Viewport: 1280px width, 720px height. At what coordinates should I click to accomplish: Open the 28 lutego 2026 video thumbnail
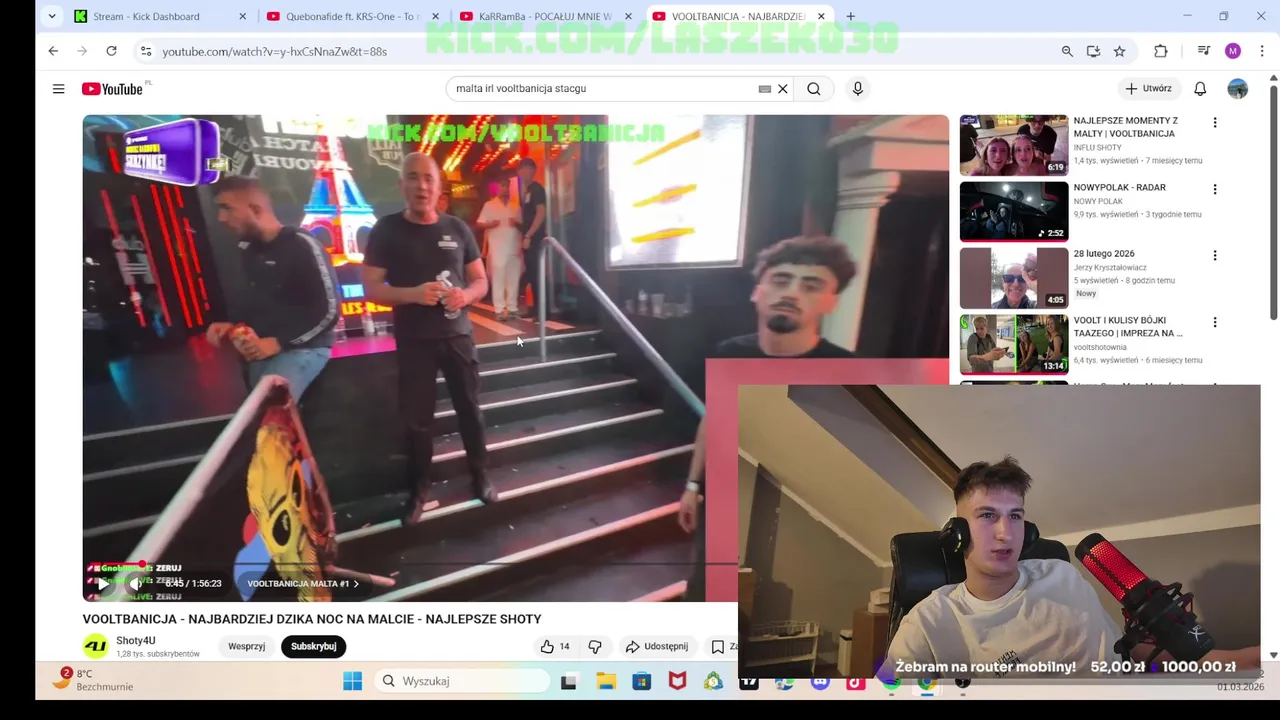pos(1014,278)
